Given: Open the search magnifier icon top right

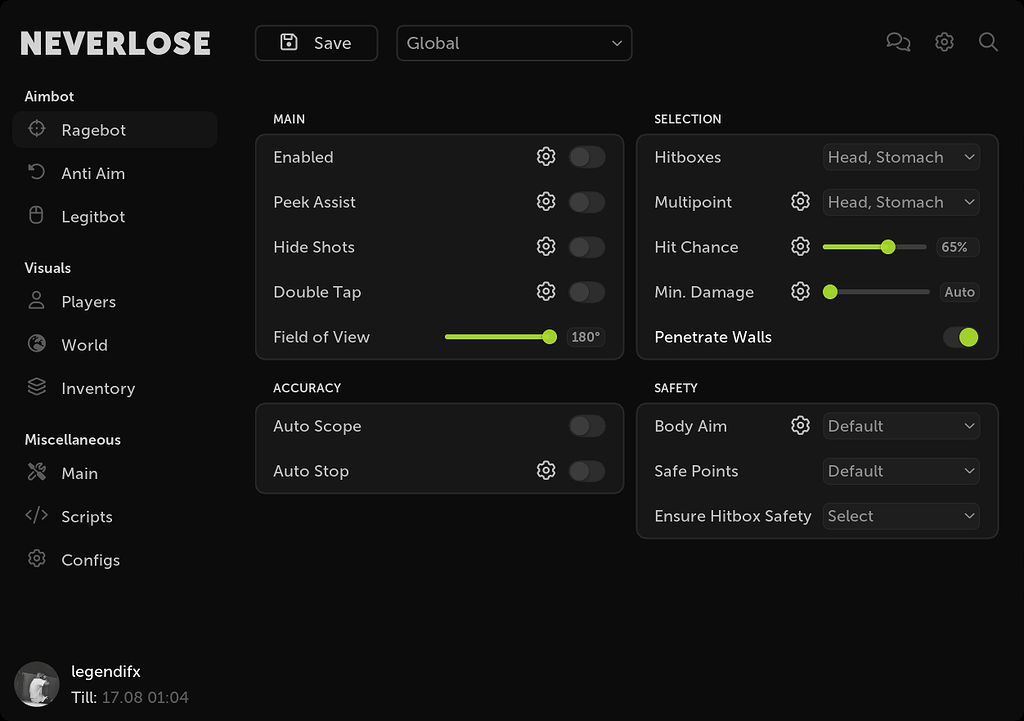Looking at the screenshot, I should 988,42.
